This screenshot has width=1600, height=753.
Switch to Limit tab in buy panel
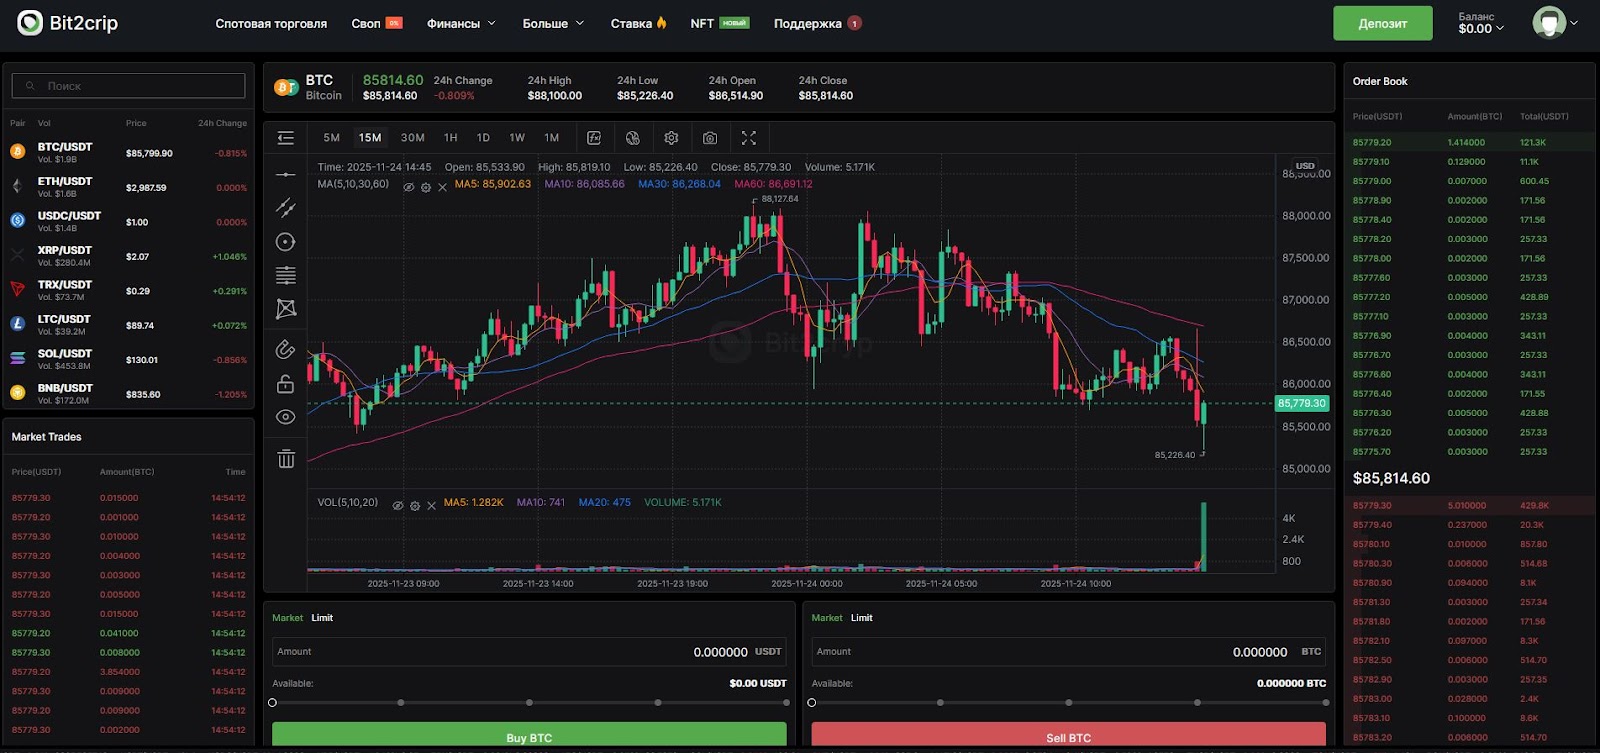click(x=322, y=618)
